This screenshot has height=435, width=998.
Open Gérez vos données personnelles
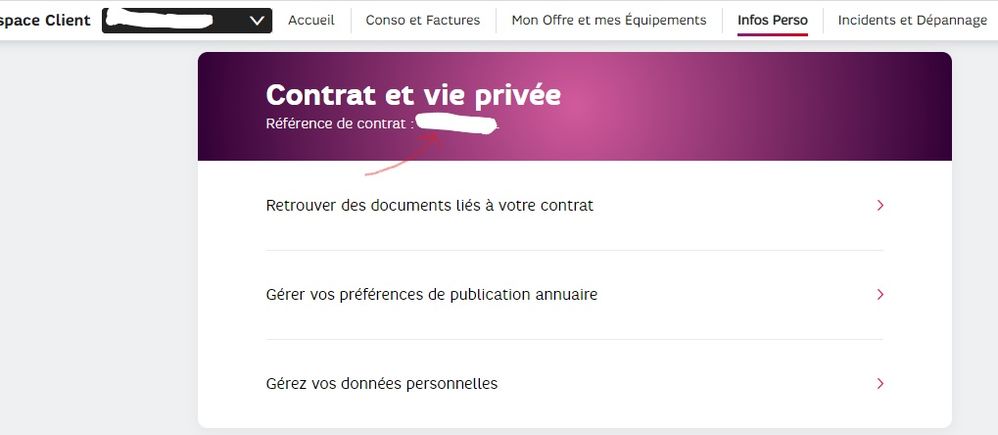382,384
